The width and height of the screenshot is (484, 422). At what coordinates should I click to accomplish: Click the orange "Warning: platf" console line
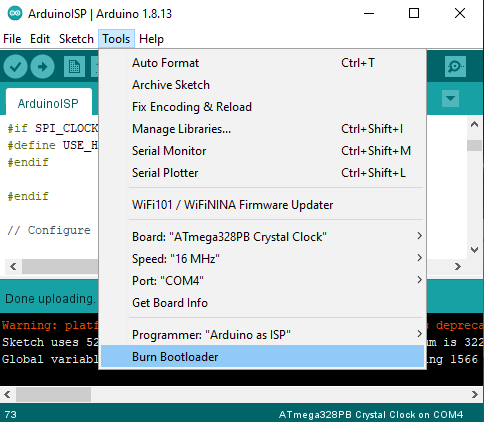[x=50, y=325]
